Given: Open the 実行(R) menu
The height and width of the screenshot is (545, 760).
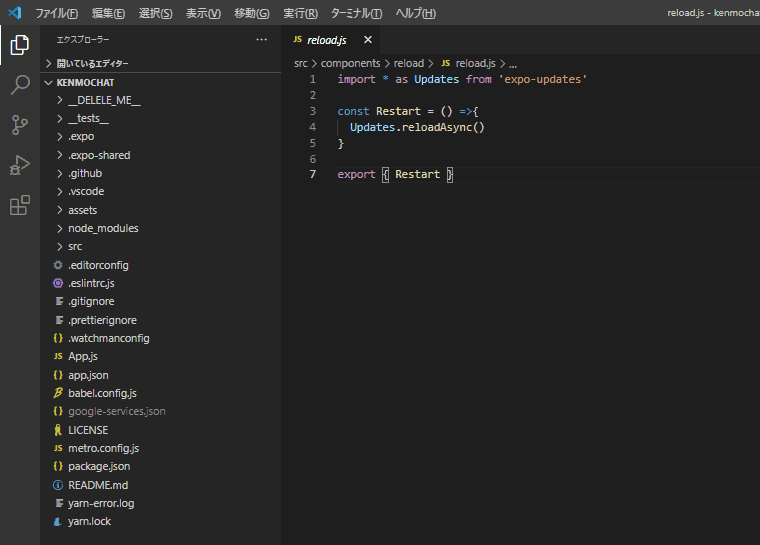Looking at the screenshot, I should pyautogui.click(x=301, y=13).
